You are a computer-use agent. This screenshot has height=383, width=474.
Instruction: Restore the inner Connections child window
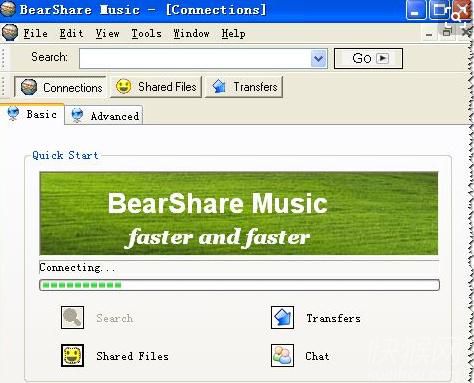[x=447, y=32]
